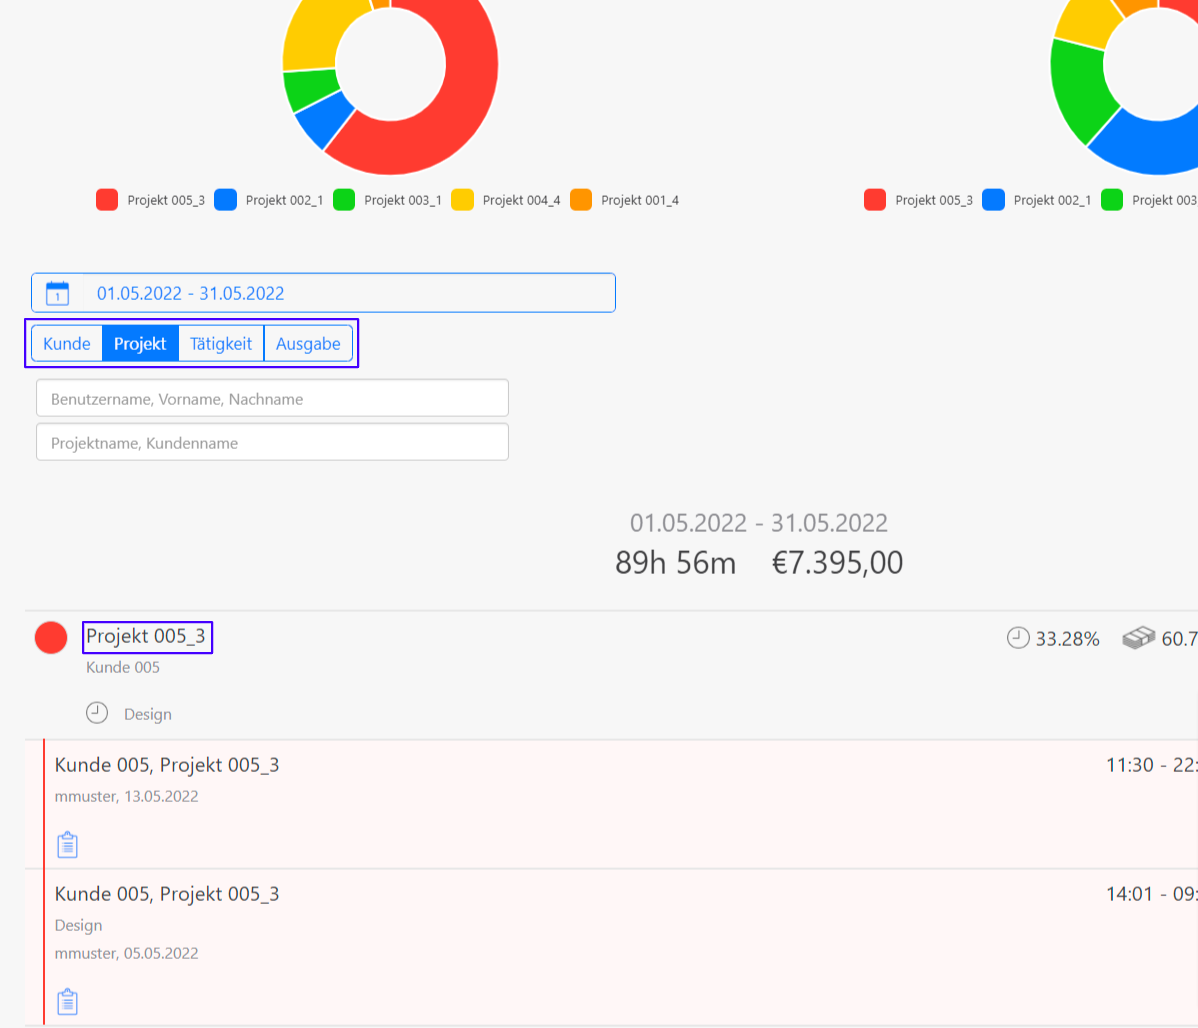This screenshot has width=1198, height=1028.
Task: Open the calendar date picker icon
Action: (57, 293)
